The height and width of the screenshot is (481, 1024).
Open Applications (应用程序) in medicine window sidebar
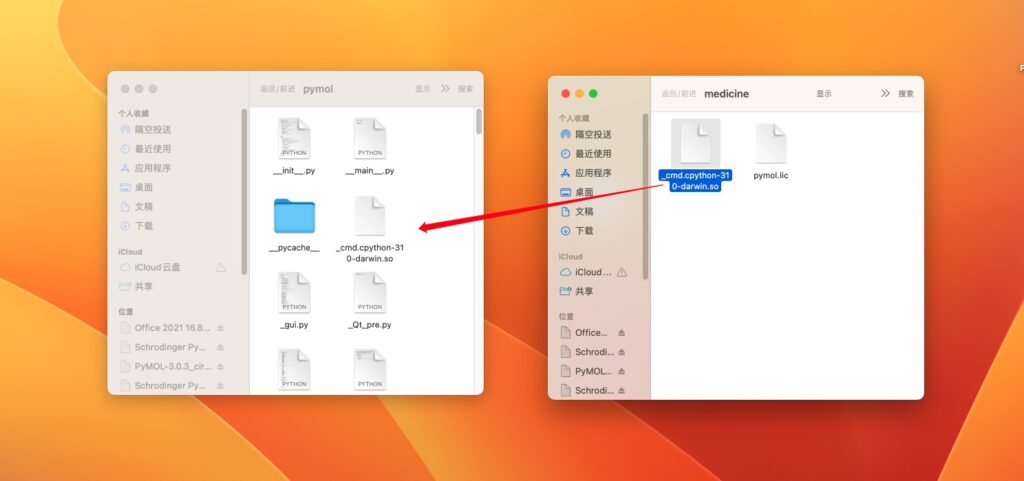(586, 173)
